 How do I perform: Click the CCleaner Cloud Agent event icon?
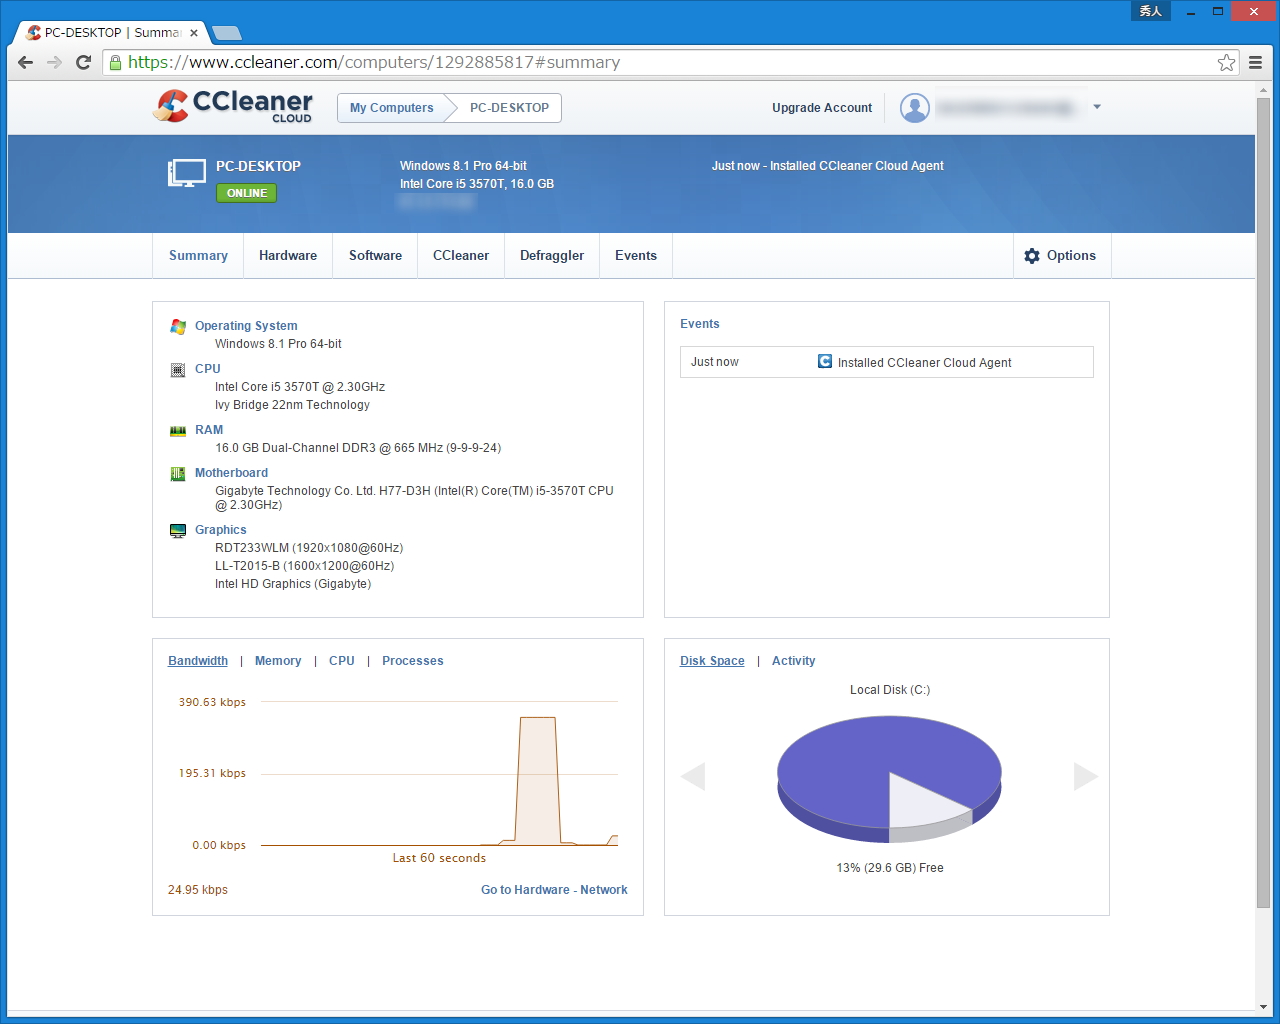pos(825,361)
